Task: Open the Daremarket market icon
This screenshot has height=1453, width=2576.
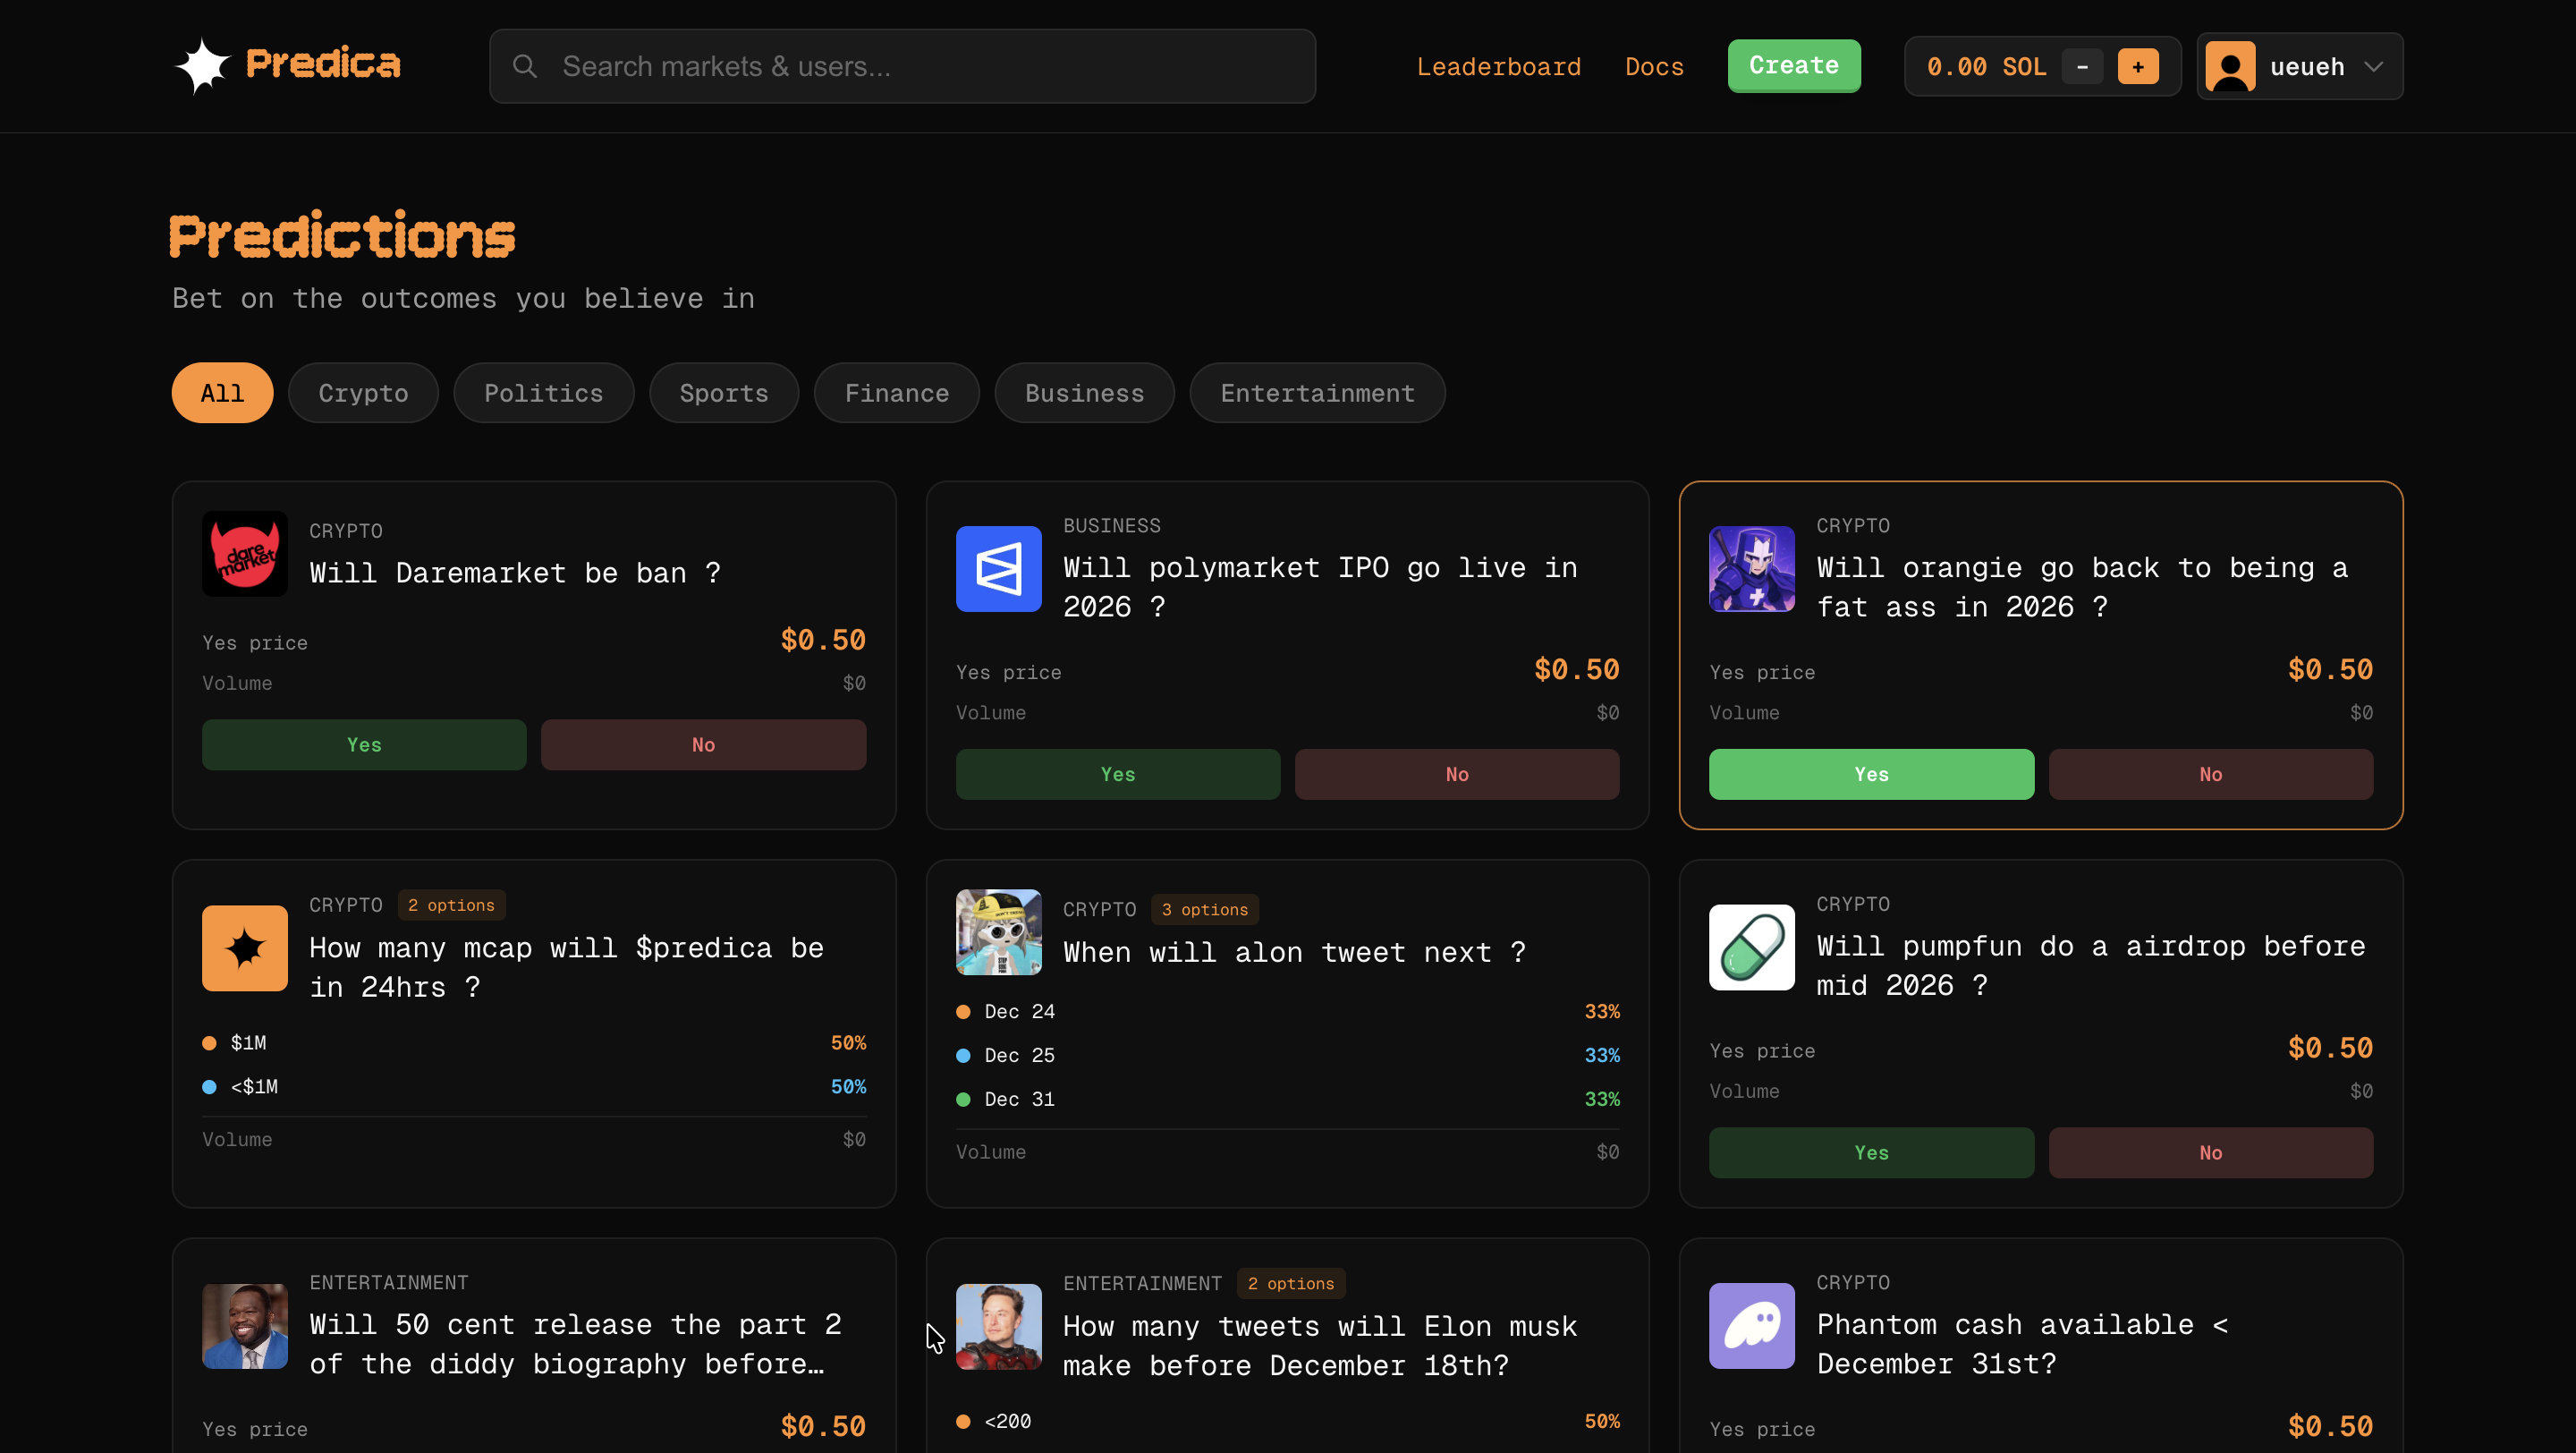Action: coord(245,554)
